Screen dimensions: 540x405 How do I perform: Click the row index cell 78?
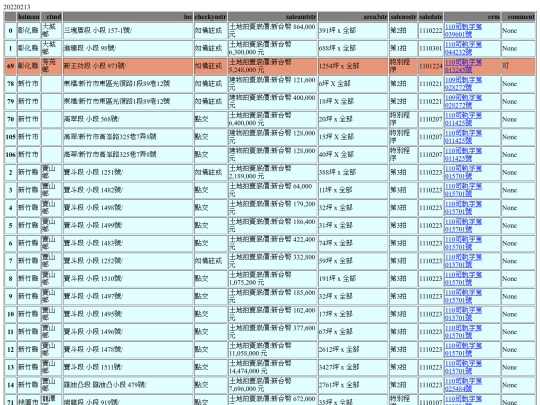point(10,84)
